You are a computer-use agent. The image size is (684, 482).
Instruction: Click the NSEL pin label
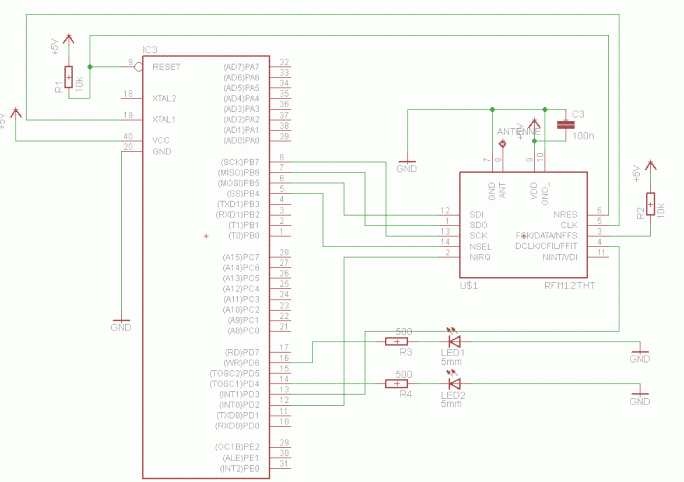480,246
